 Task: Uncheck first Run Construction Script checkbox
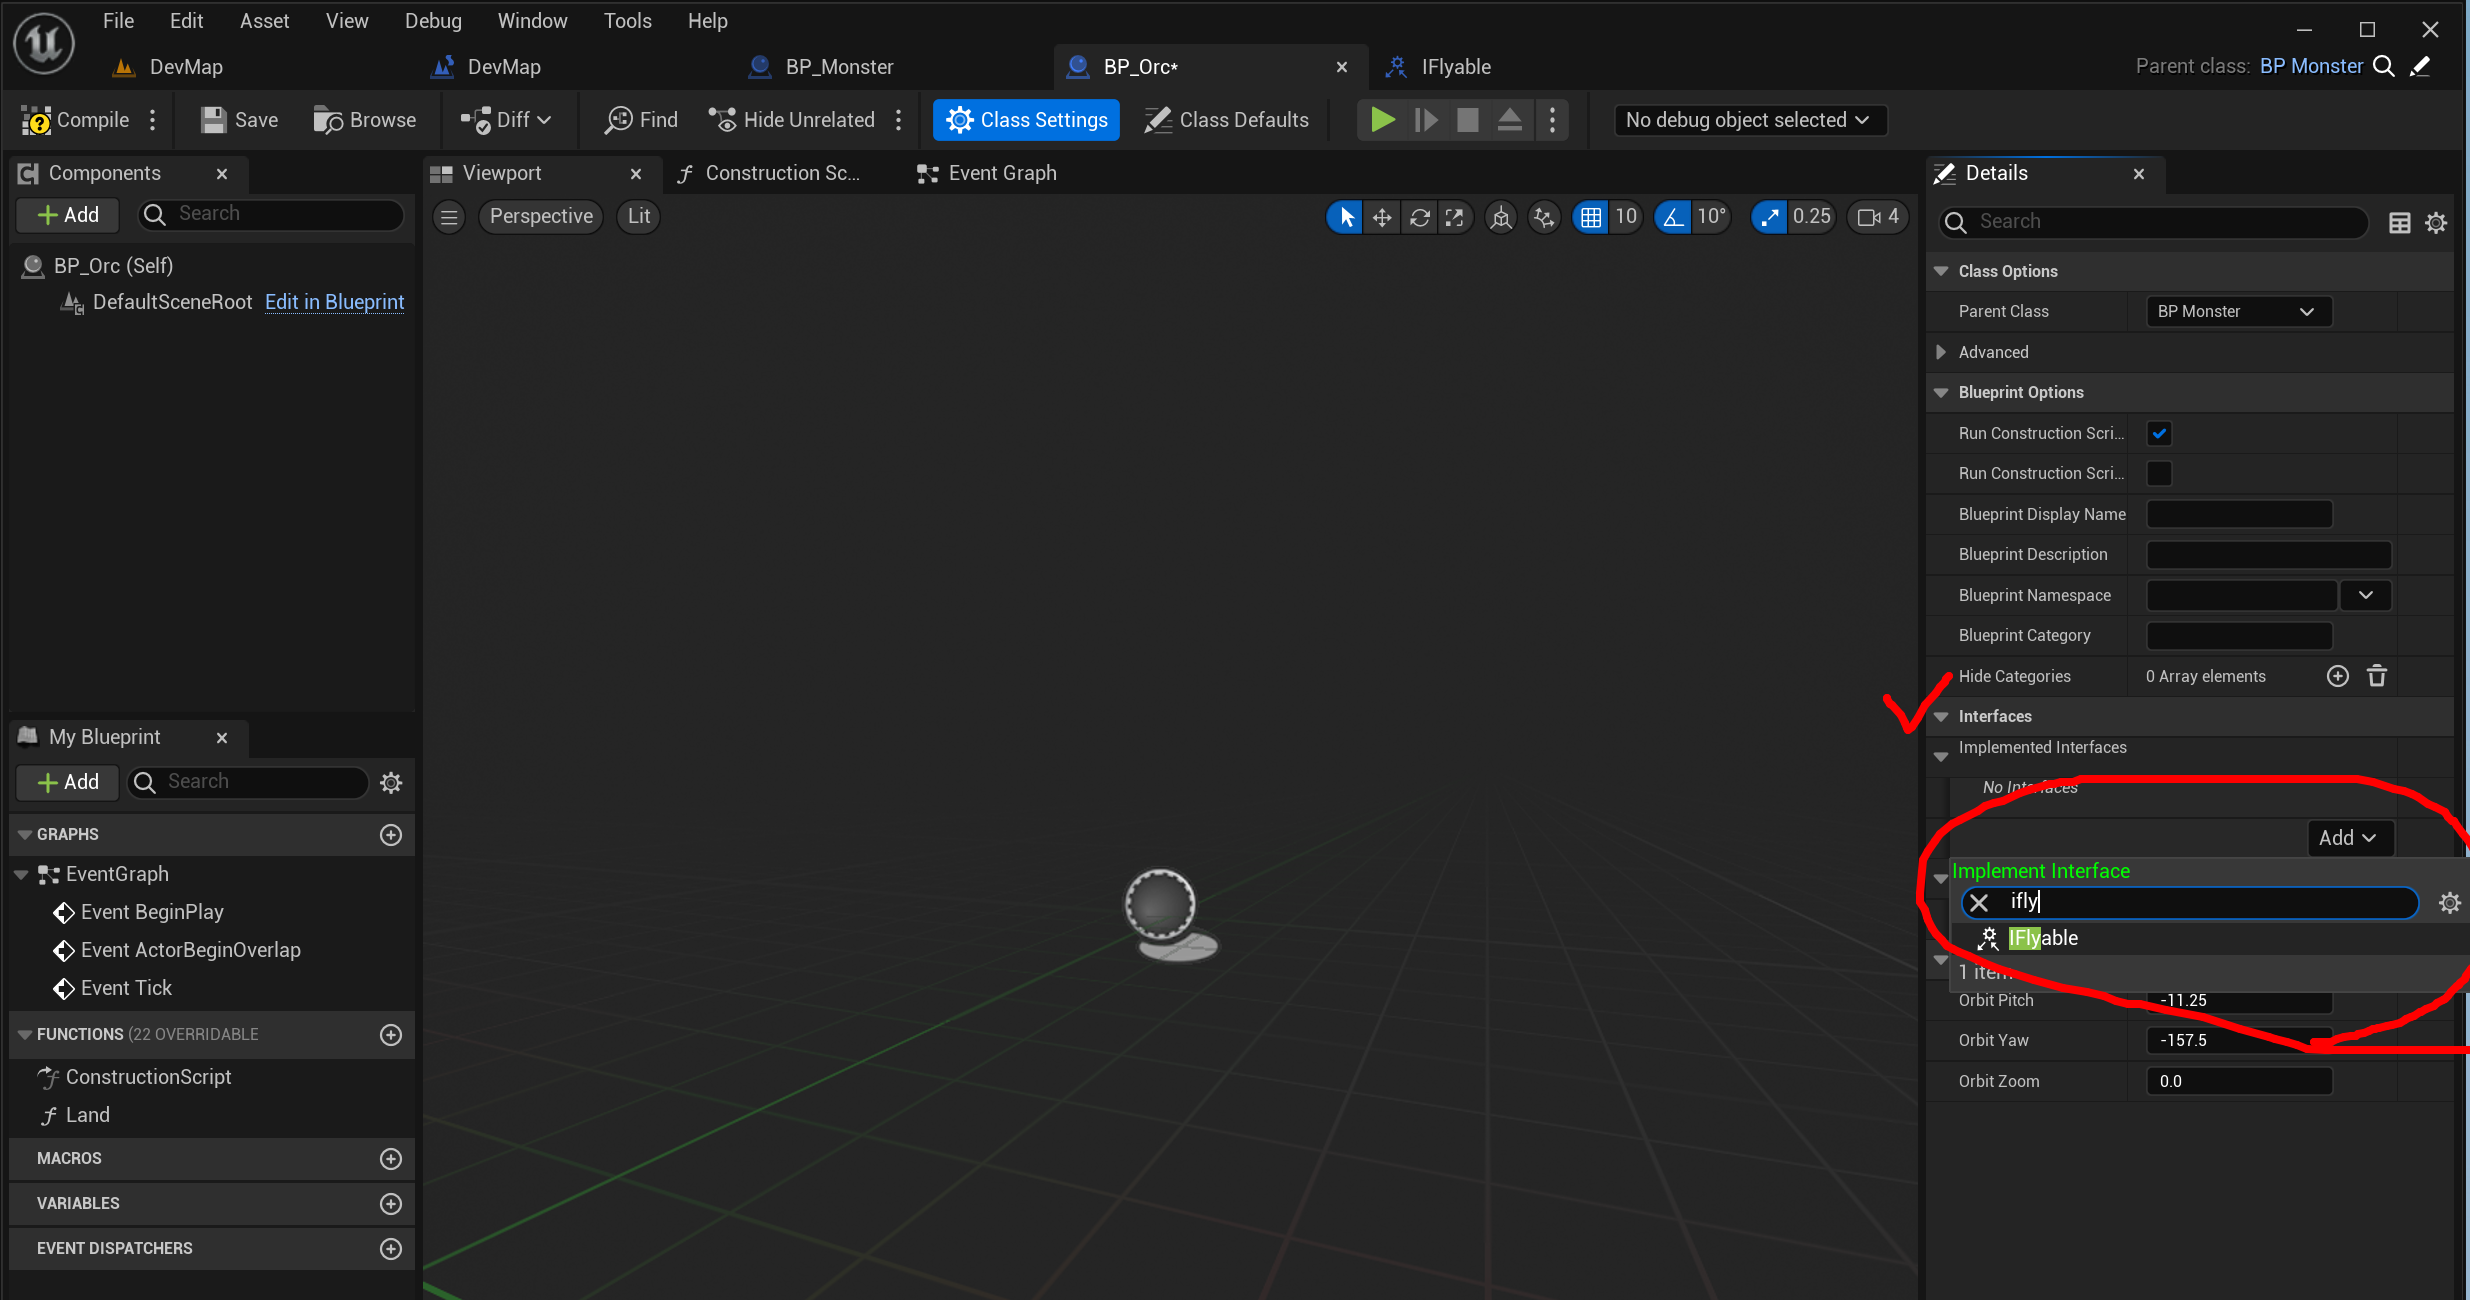[2159, 434]
